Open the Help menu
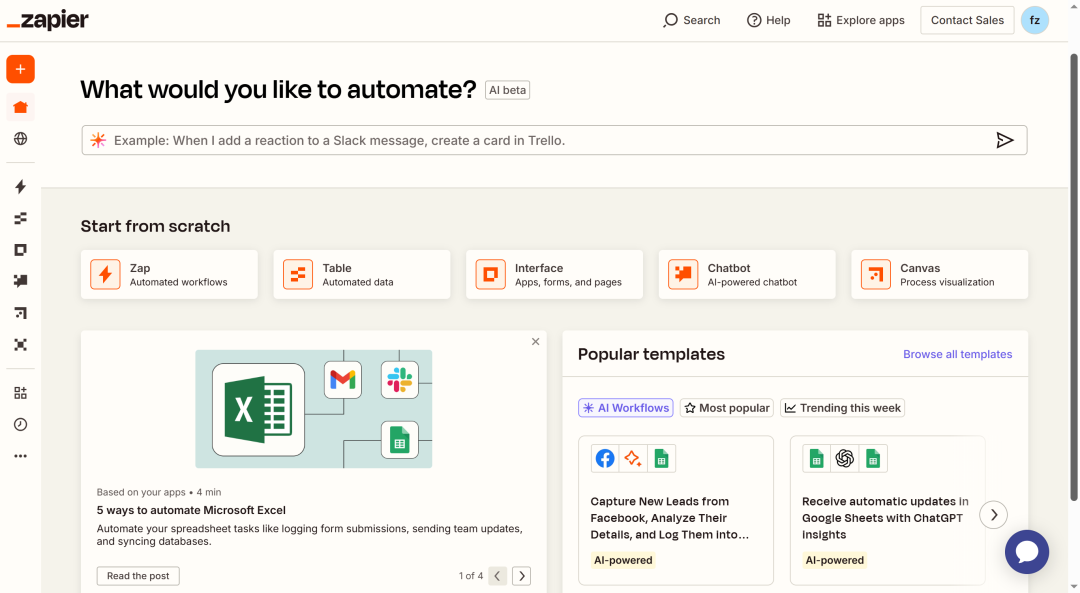 coord(769,20)
